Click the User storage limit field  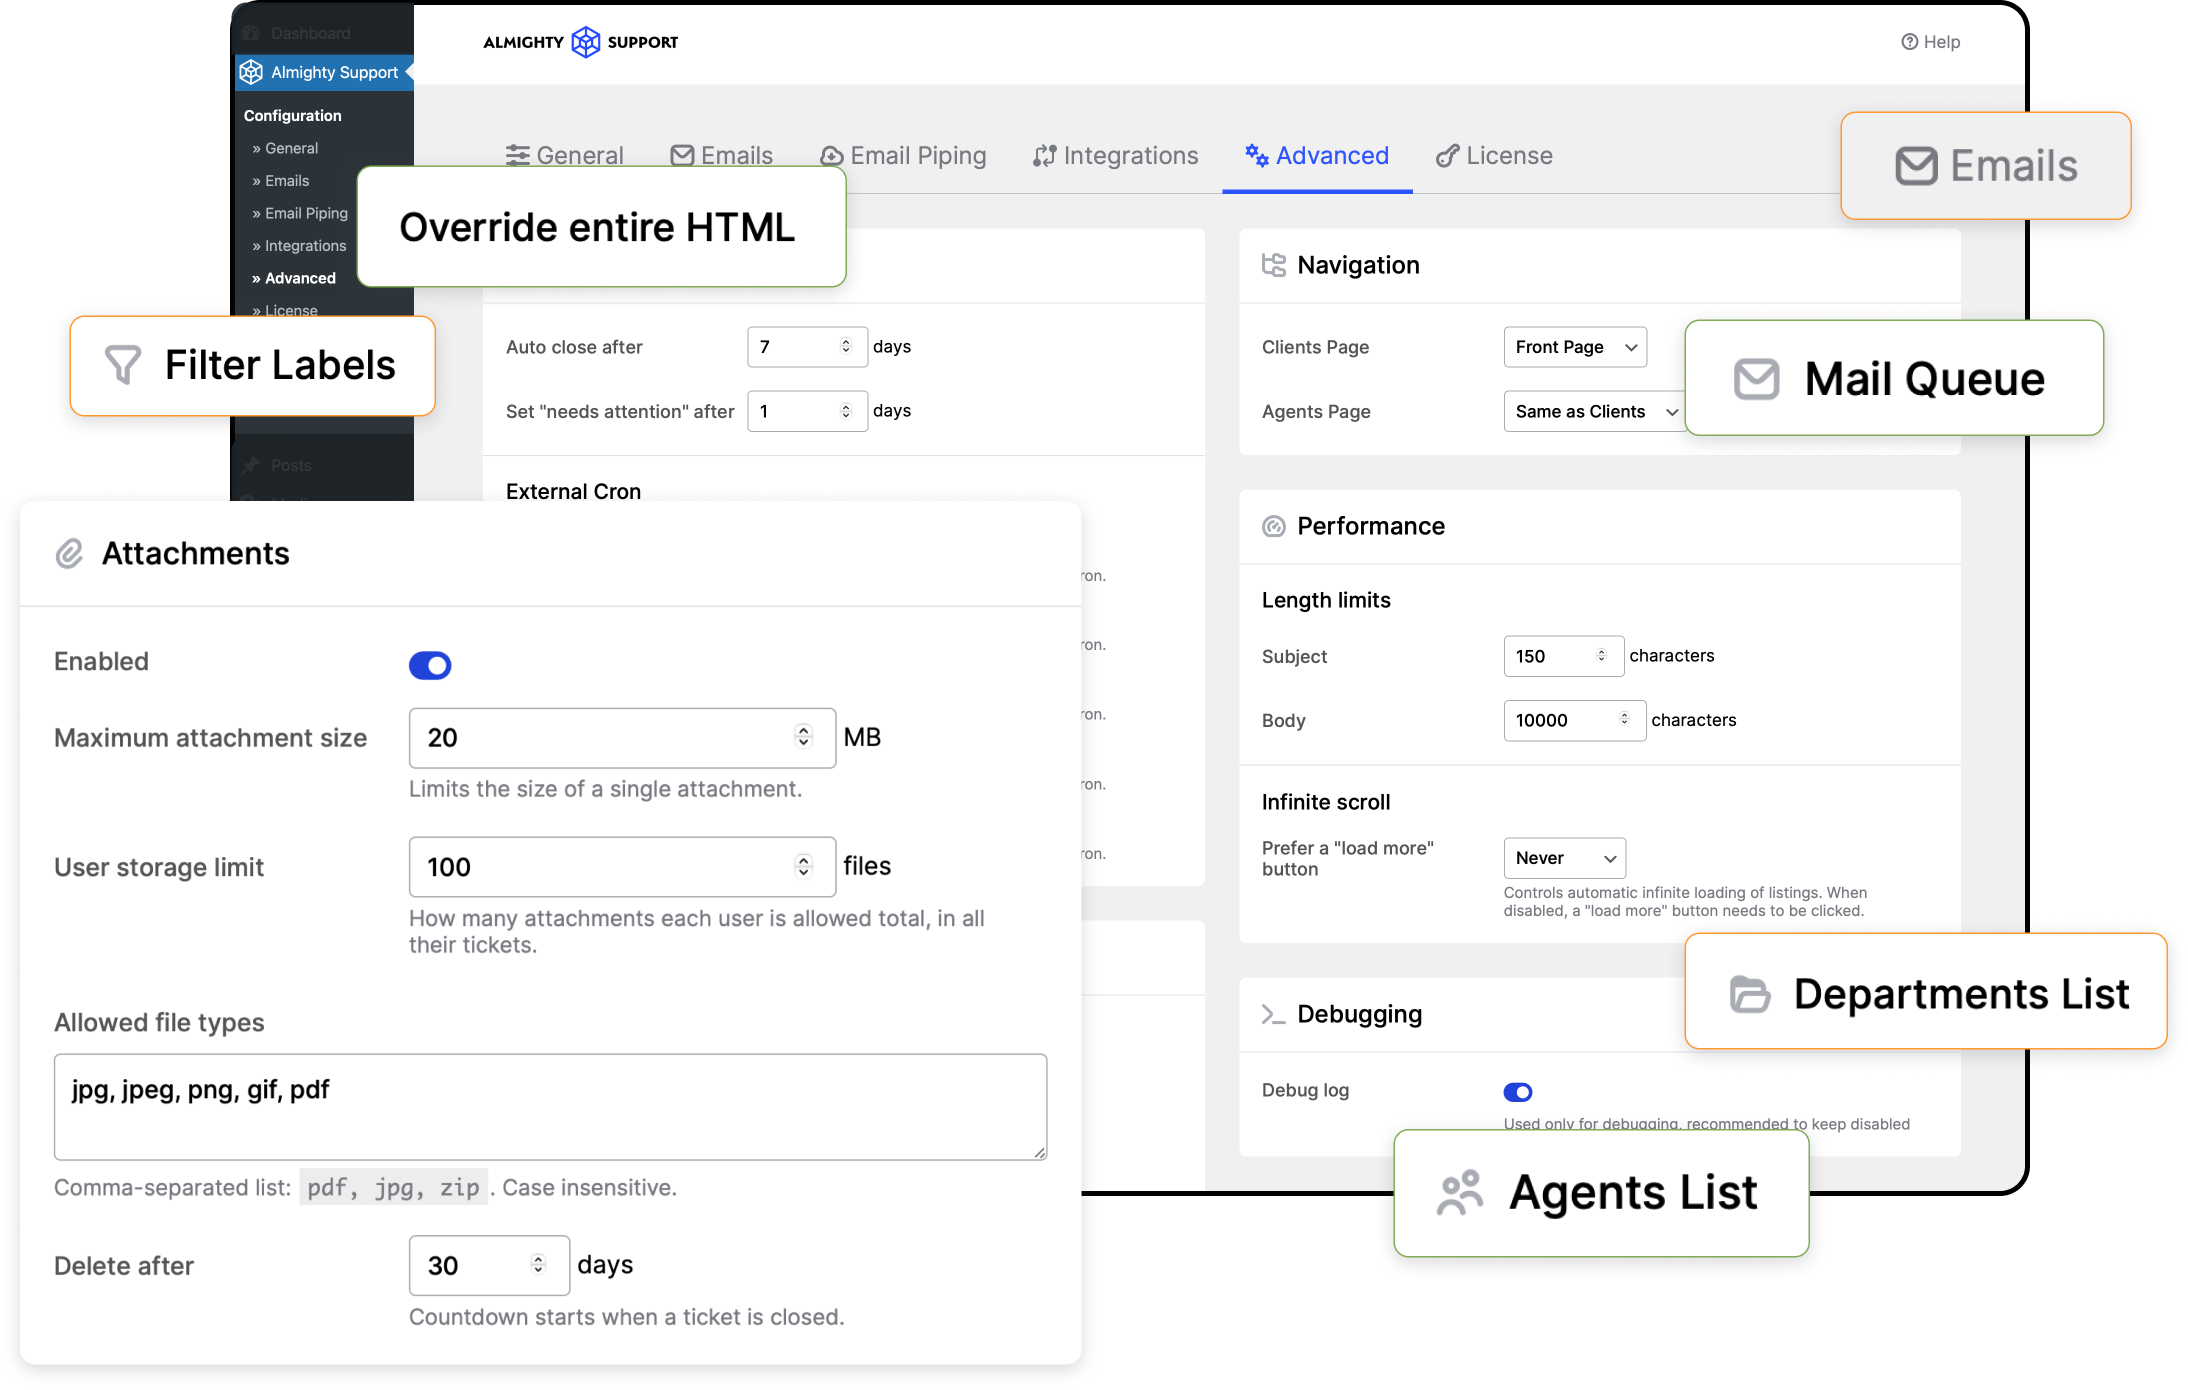(x=622, y=867)
